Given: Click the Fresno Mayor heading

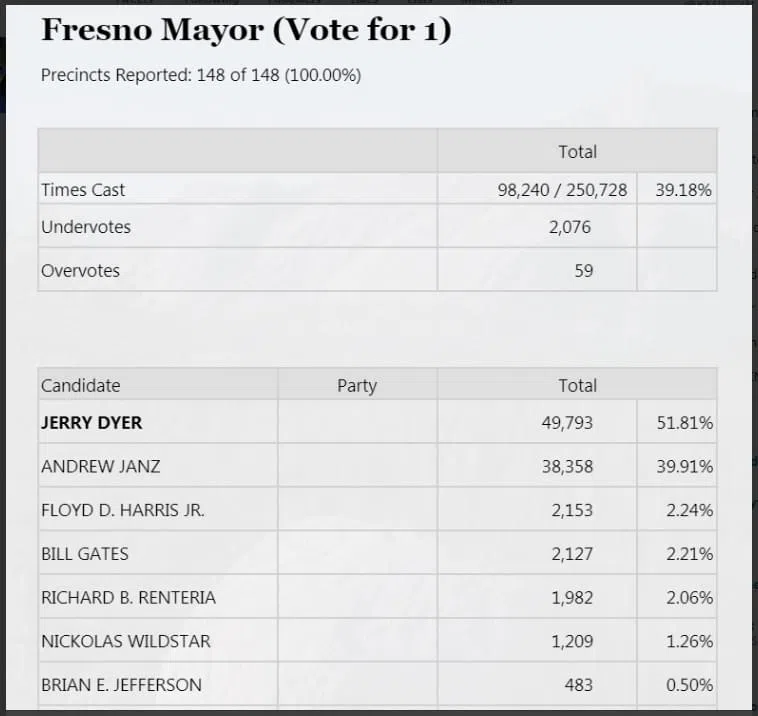Looking at the screenshot, I should click(x=246, y=30).
